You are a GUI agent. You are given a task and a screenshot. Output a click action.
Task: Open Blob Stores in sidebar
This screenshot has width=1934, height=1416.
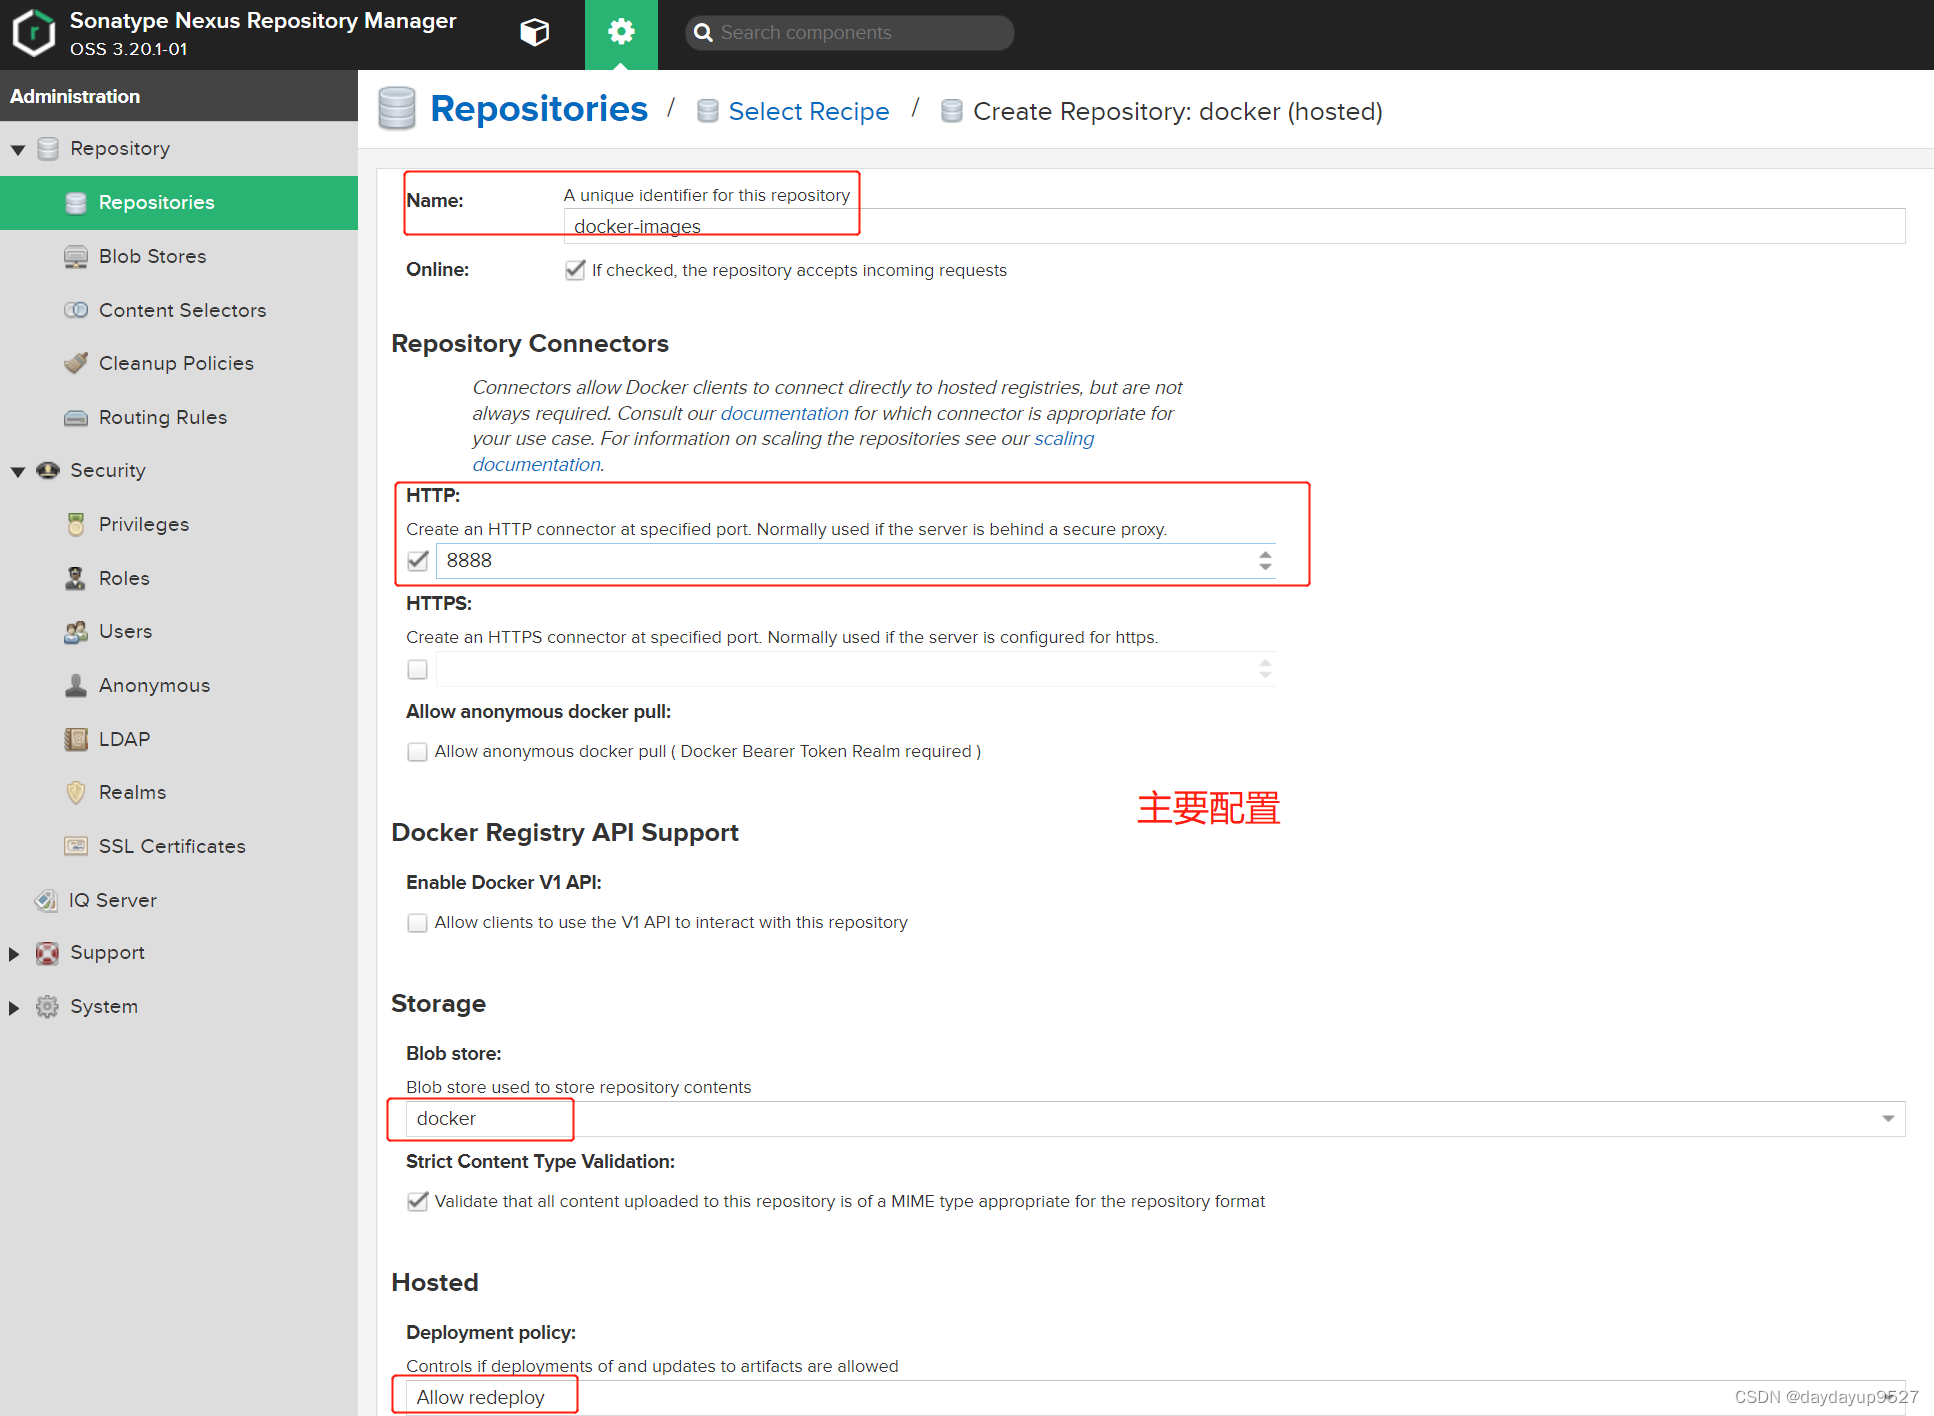tap(152, 256)
